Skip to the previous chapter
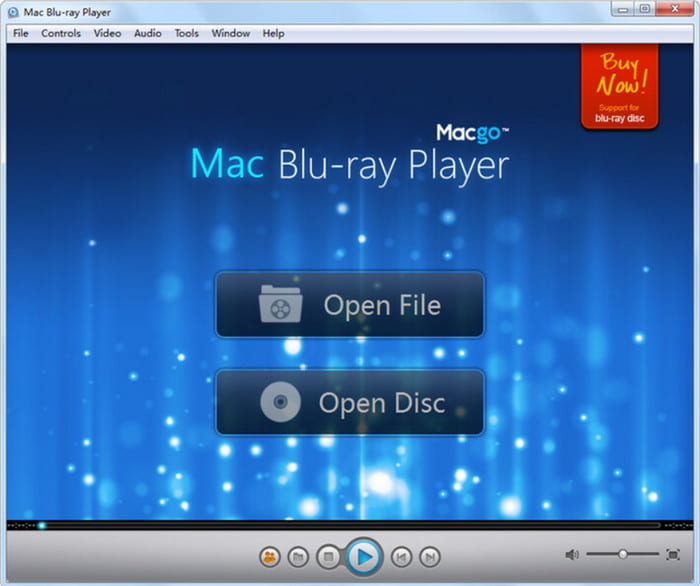The image size is (700, 586). (x=401, y=557)
